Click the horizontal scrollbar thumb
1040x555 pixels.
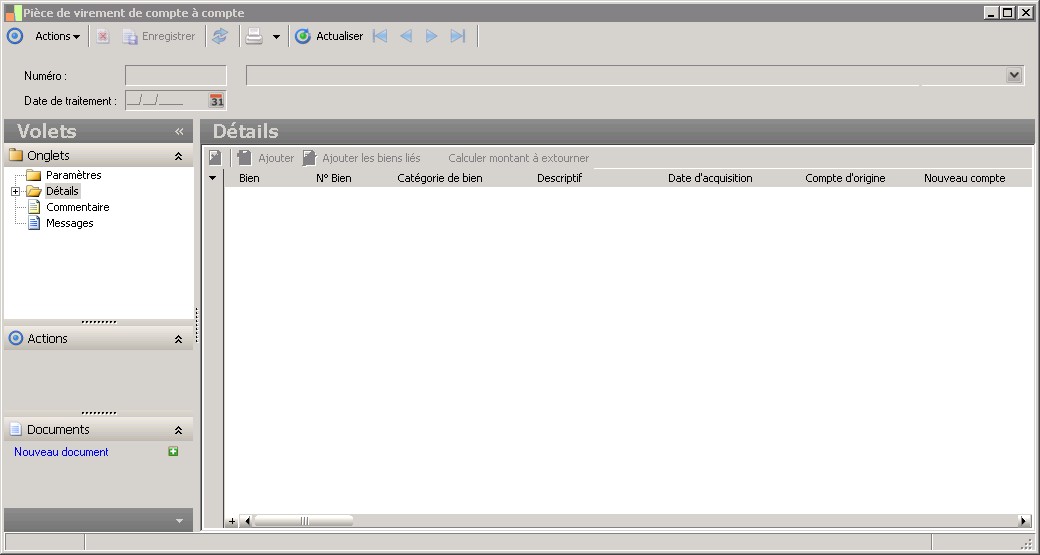pos(303,521)
